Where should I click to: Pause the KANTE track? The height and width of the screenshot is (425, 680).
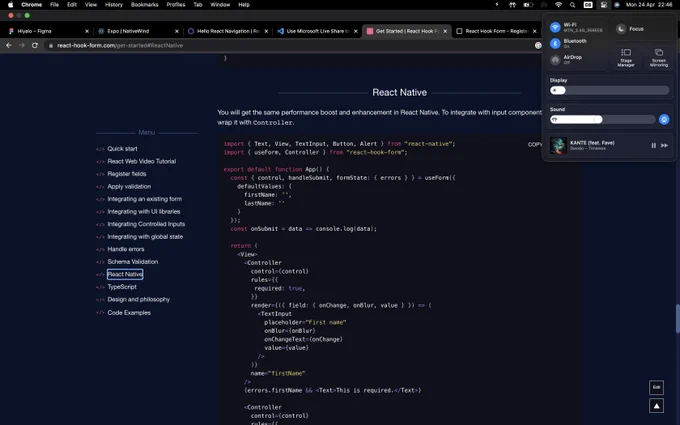point(654,145)
